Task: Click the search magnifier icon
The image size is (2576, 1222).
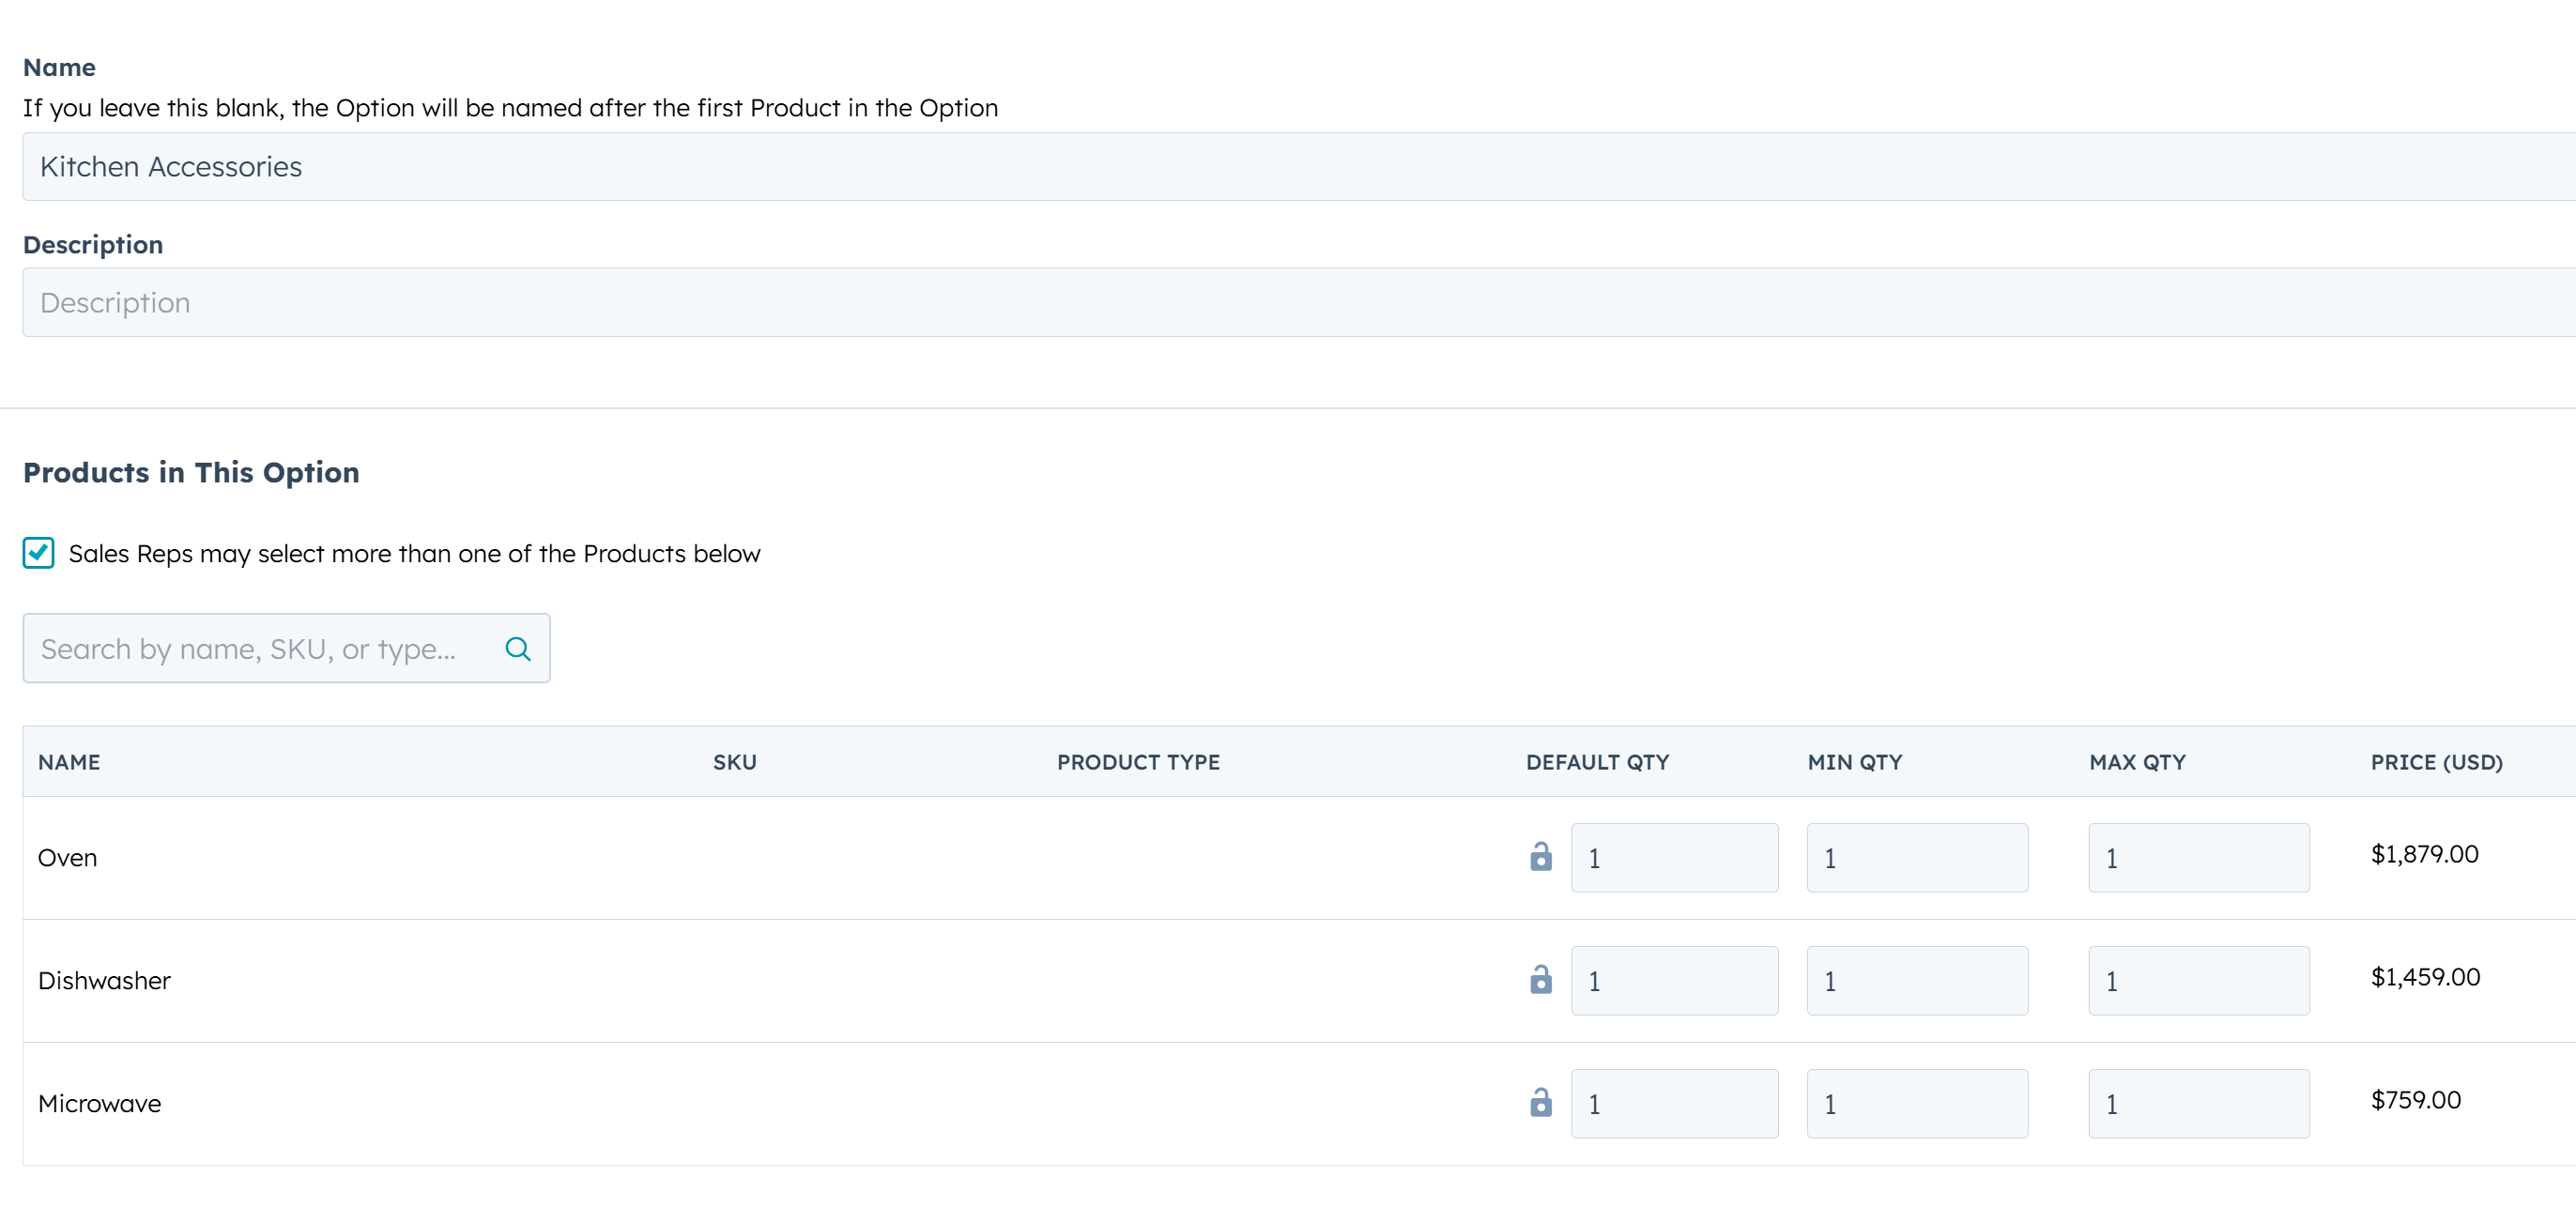Action: (518, 648)
